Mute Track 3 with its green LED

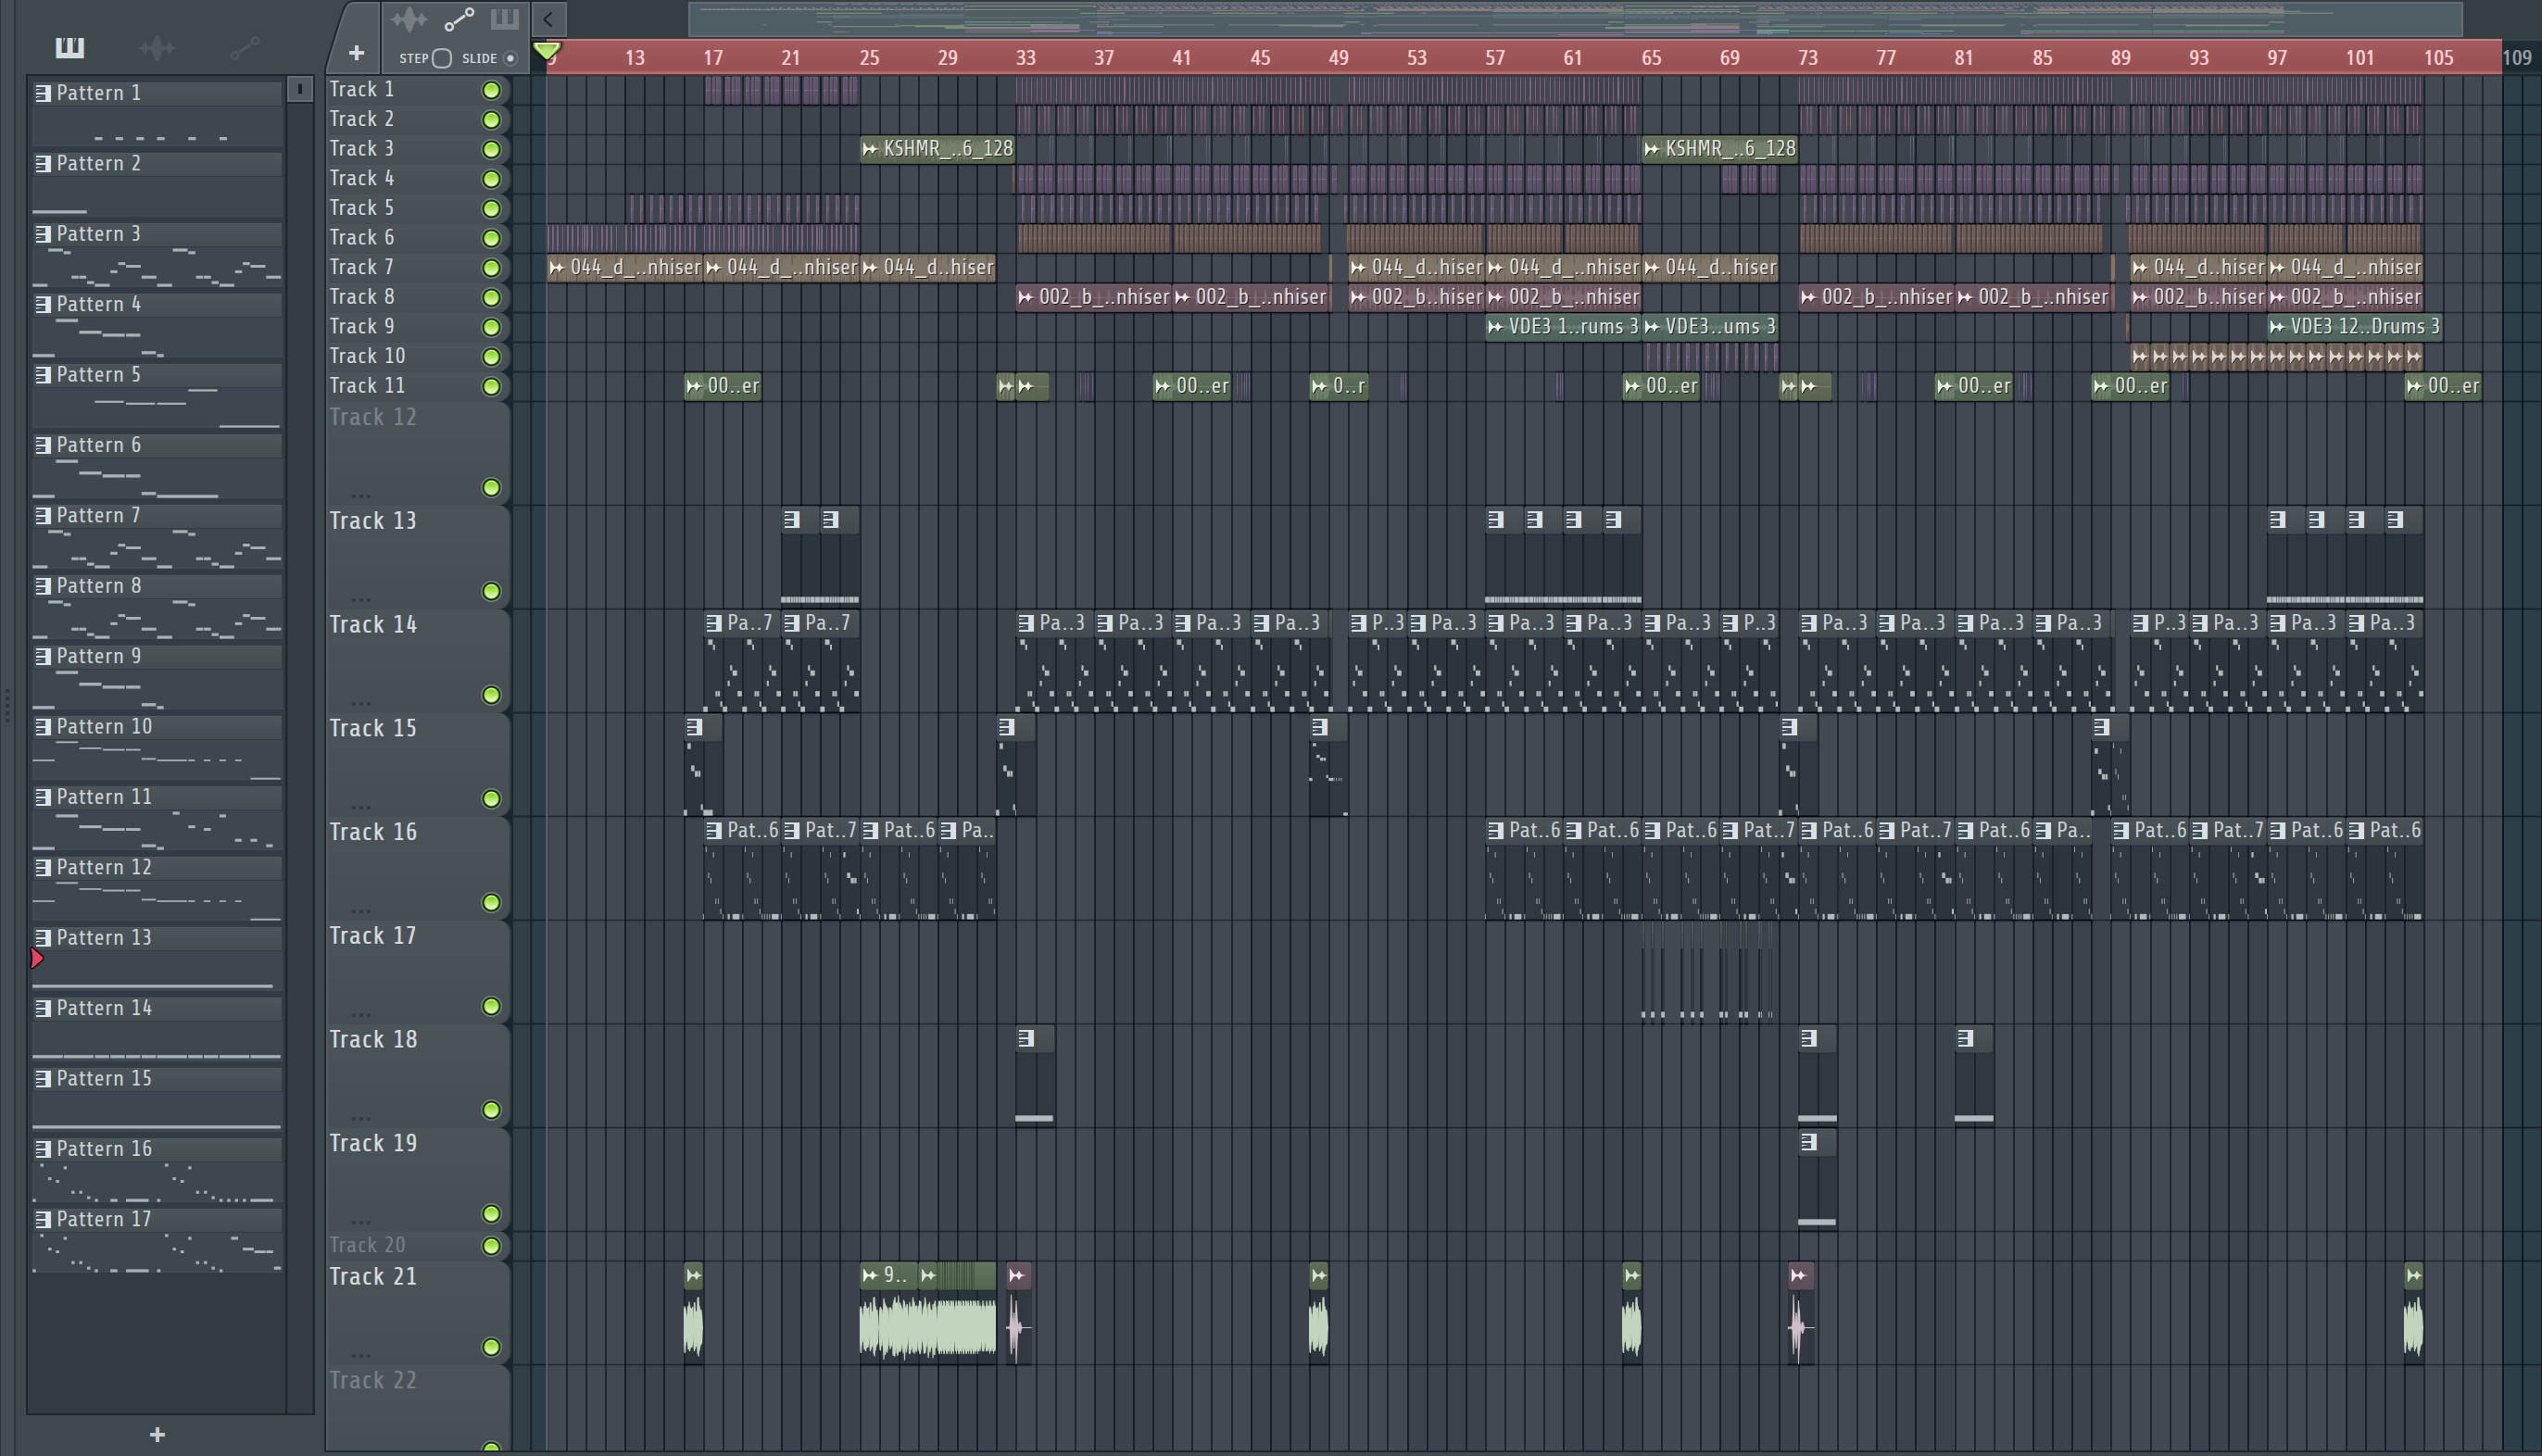491,149
